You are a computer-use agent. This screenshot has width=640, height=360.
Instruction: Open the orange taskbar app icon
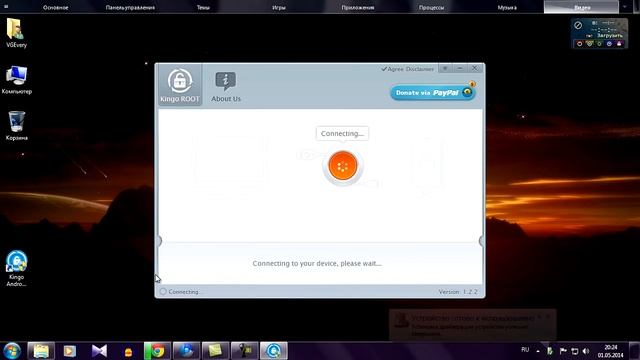click(128, 351)
